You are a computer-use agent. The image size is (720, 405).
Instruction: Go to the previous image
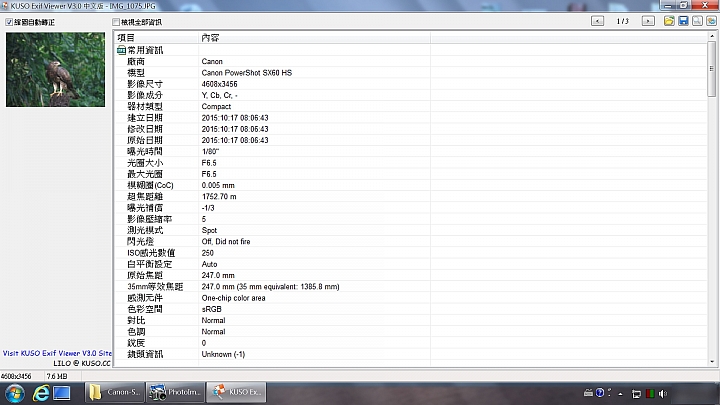tap(597, 21)
